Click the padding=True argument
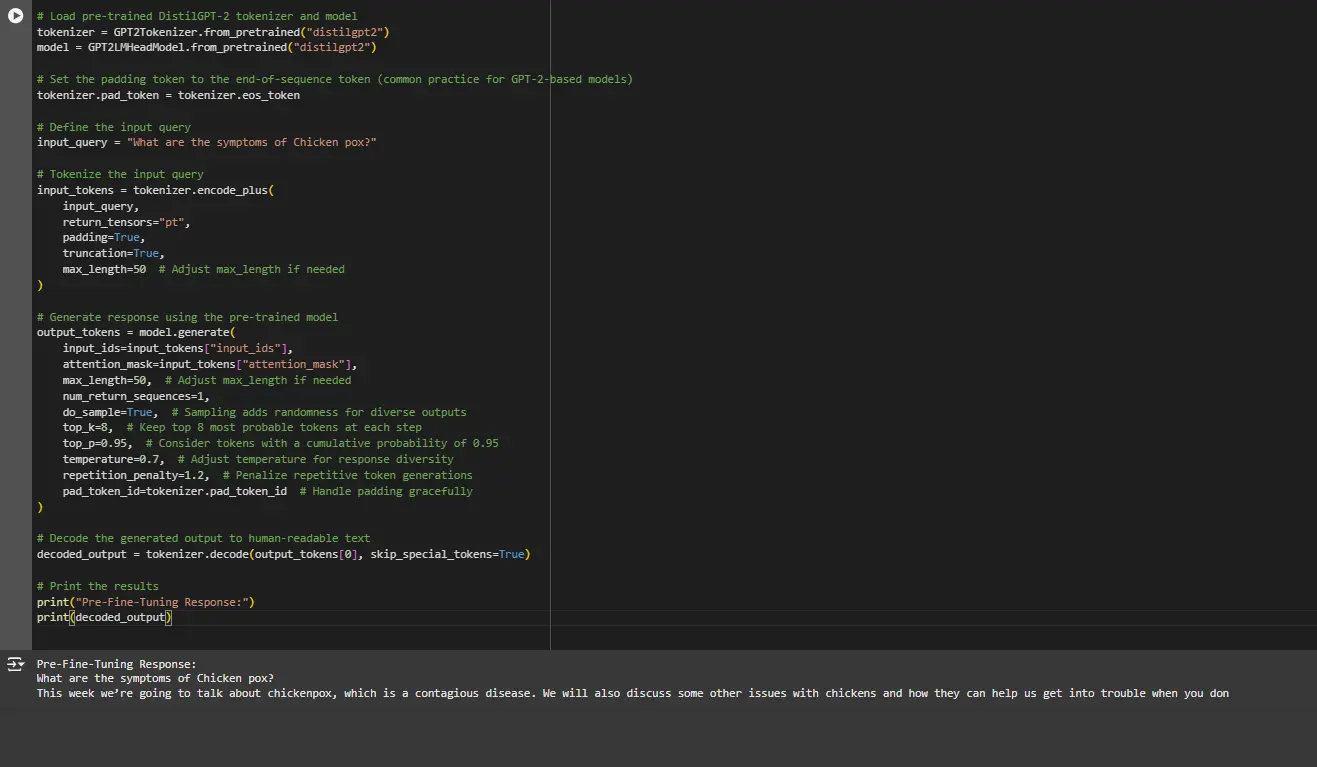 (104, 238)
